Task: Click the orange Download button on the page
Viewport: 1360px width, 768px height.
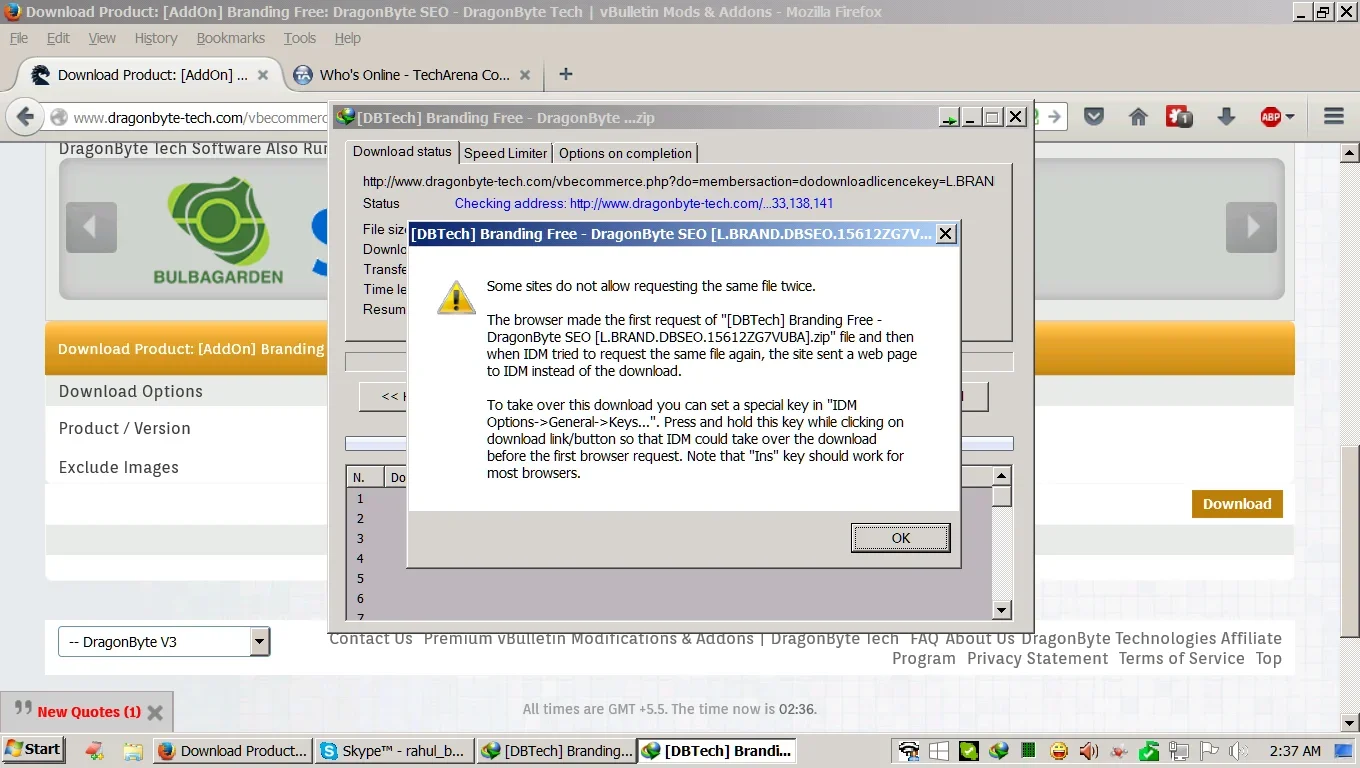Action: click(x=1237, y=504)
